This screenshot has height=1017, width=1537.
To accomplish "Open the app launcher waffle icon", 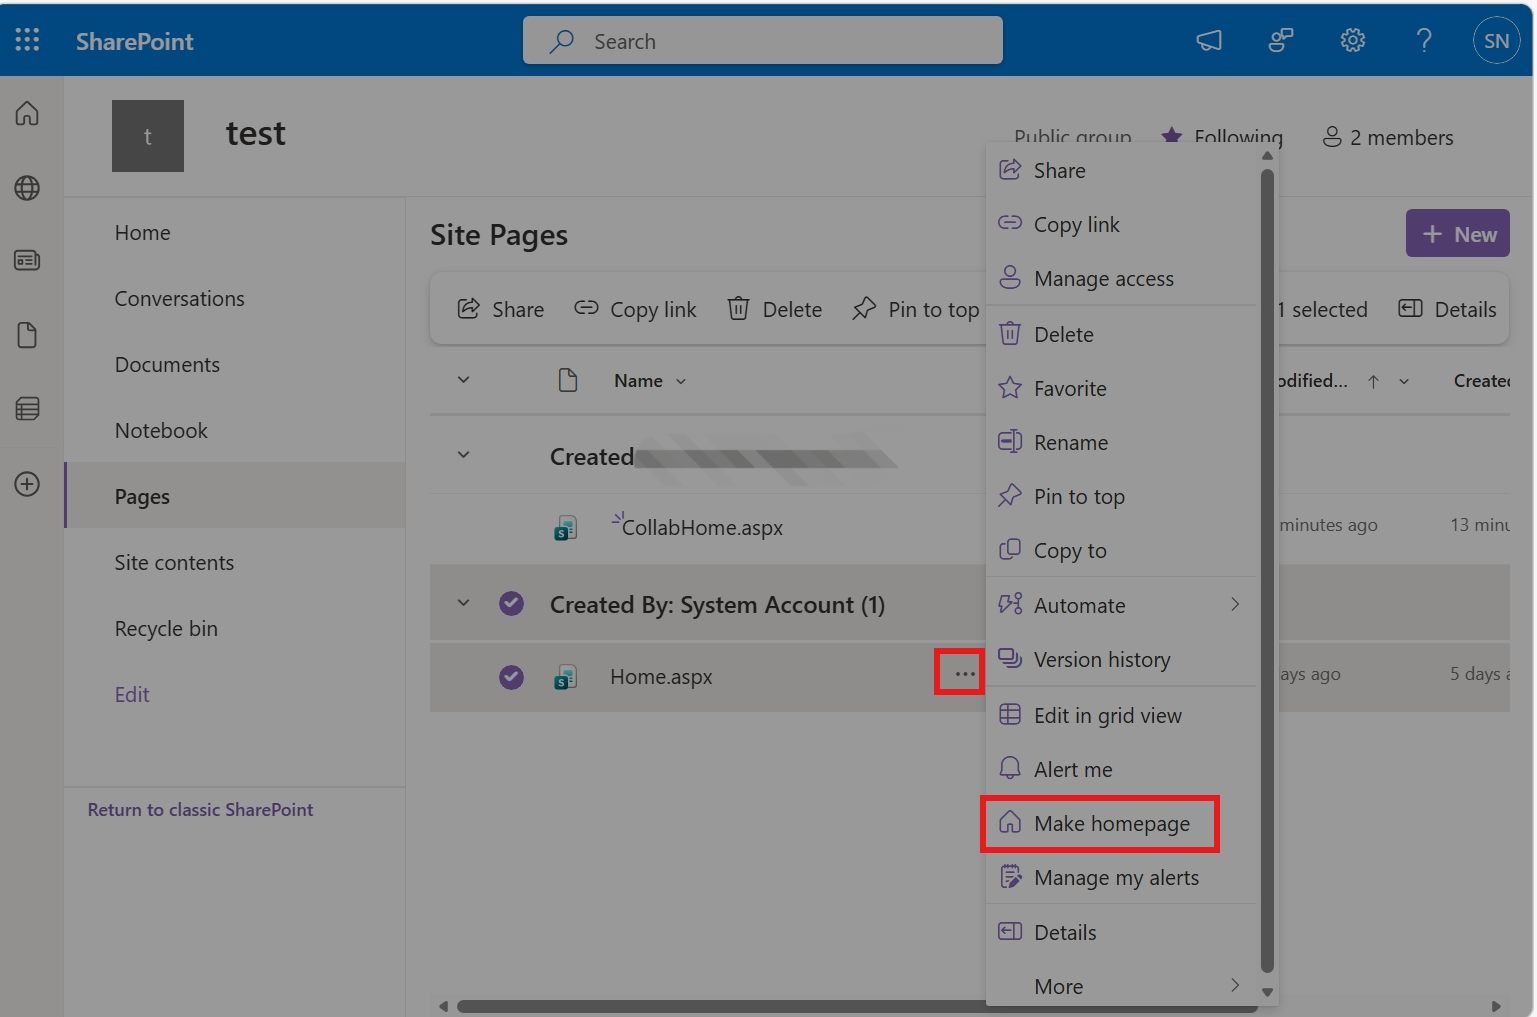I will pyautogui.click(x=28, y=40).
